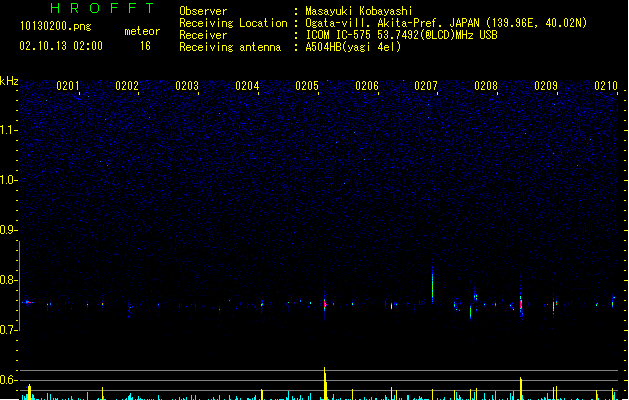This screenshot has height=400, width=629.
Task: Select observer name Masayuki Kobayashi
Action: [359, 11]
